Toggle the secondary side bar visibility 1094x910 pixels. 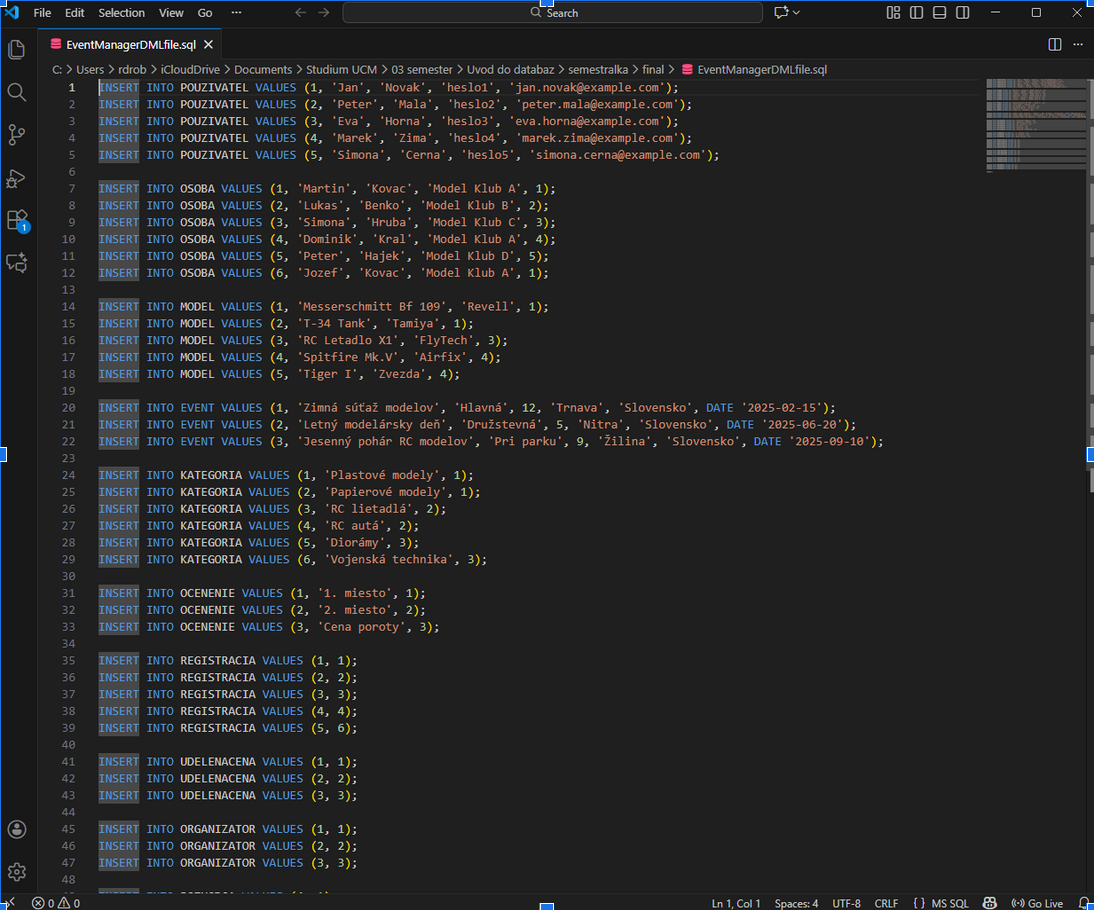point(963,13)
